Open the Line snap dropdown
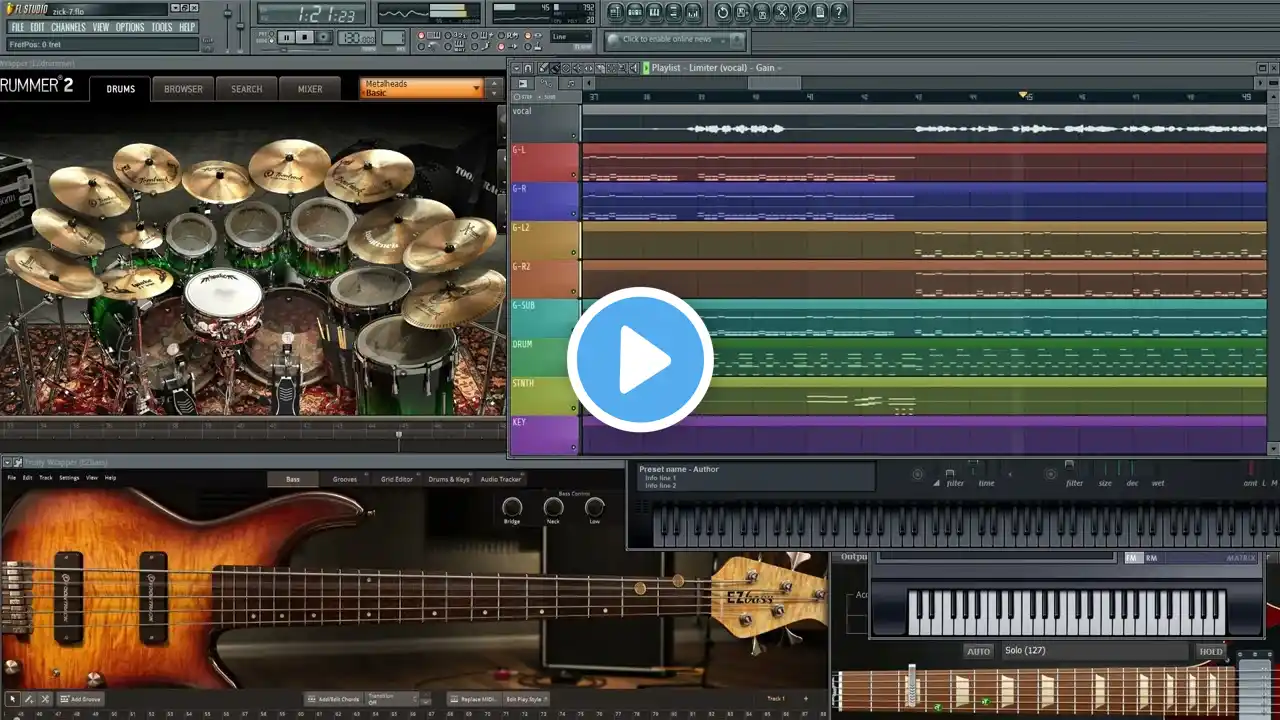Image resolution: width=1280 pixels, height=720 pixels. [571, 37]
